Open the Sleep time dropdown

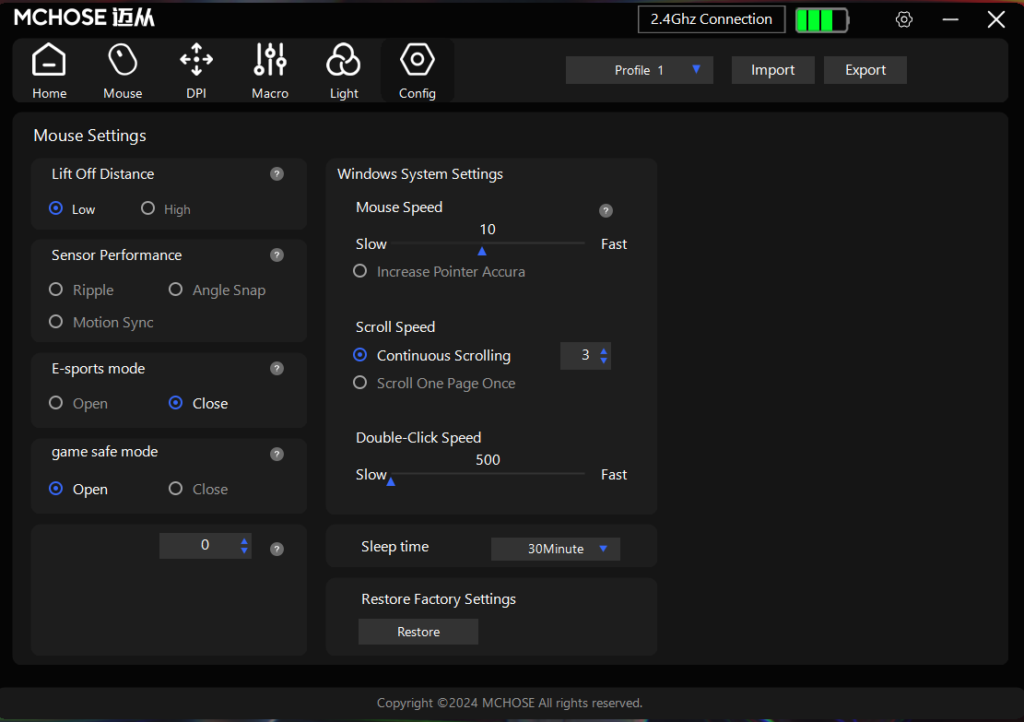[x=555, y=548]
